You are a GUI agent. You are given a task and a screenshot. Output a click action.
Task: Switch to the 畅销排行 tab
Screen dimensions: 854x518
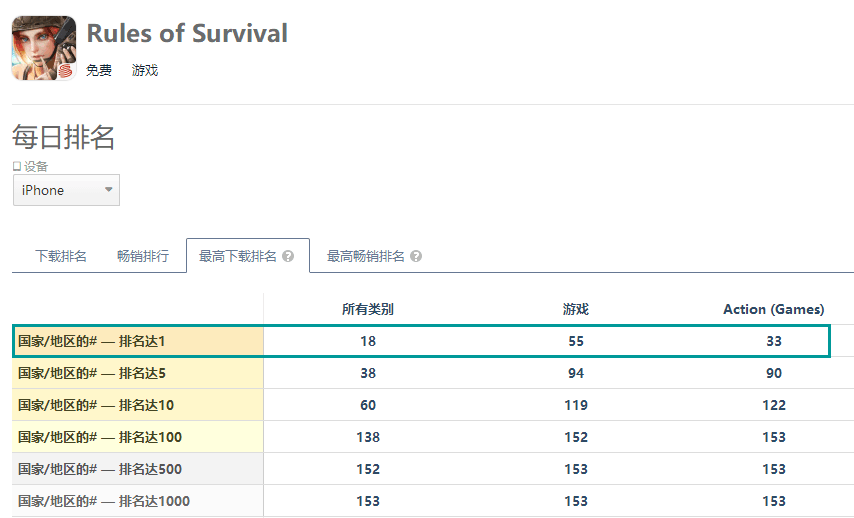click(x=143, y=256)
